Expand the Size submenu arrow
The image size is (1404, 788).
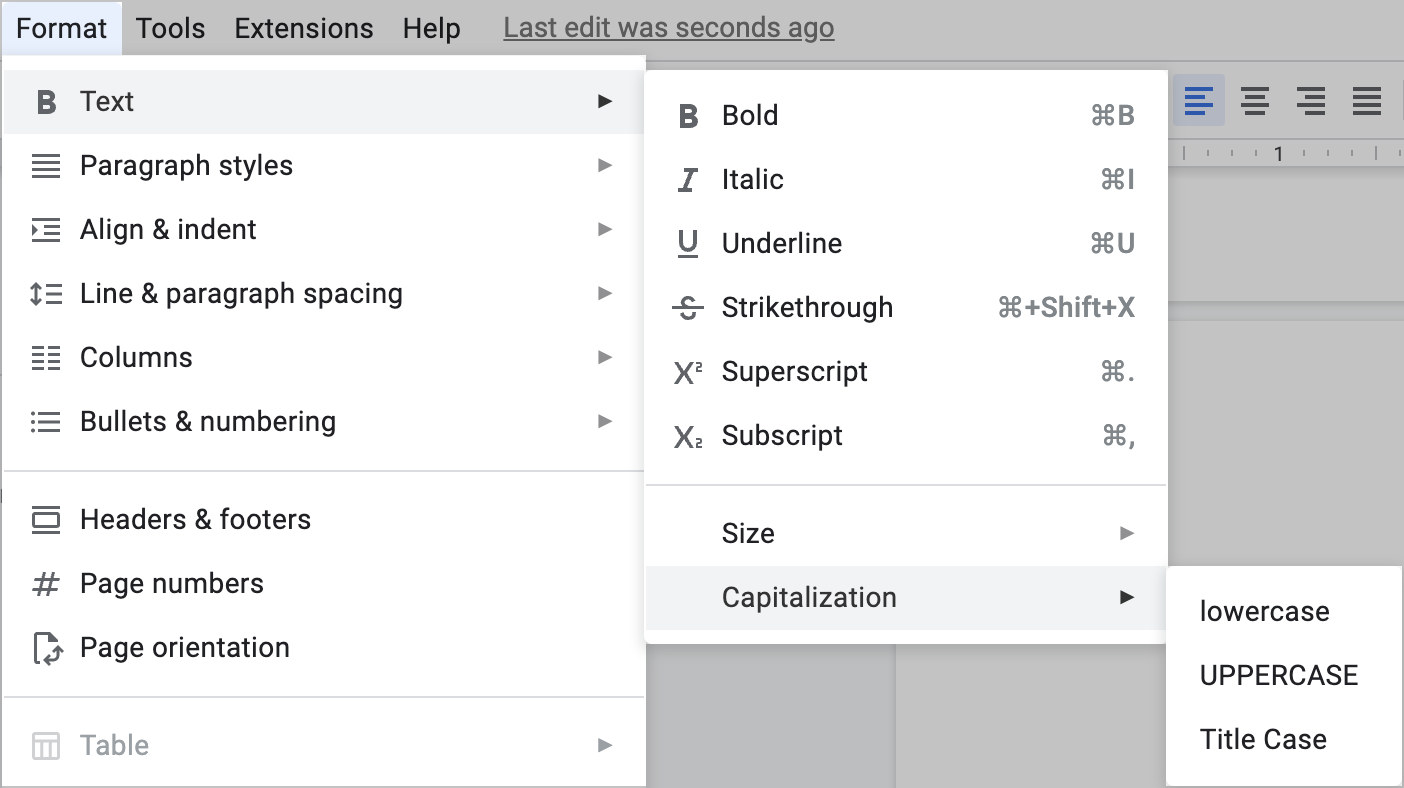1127,533
